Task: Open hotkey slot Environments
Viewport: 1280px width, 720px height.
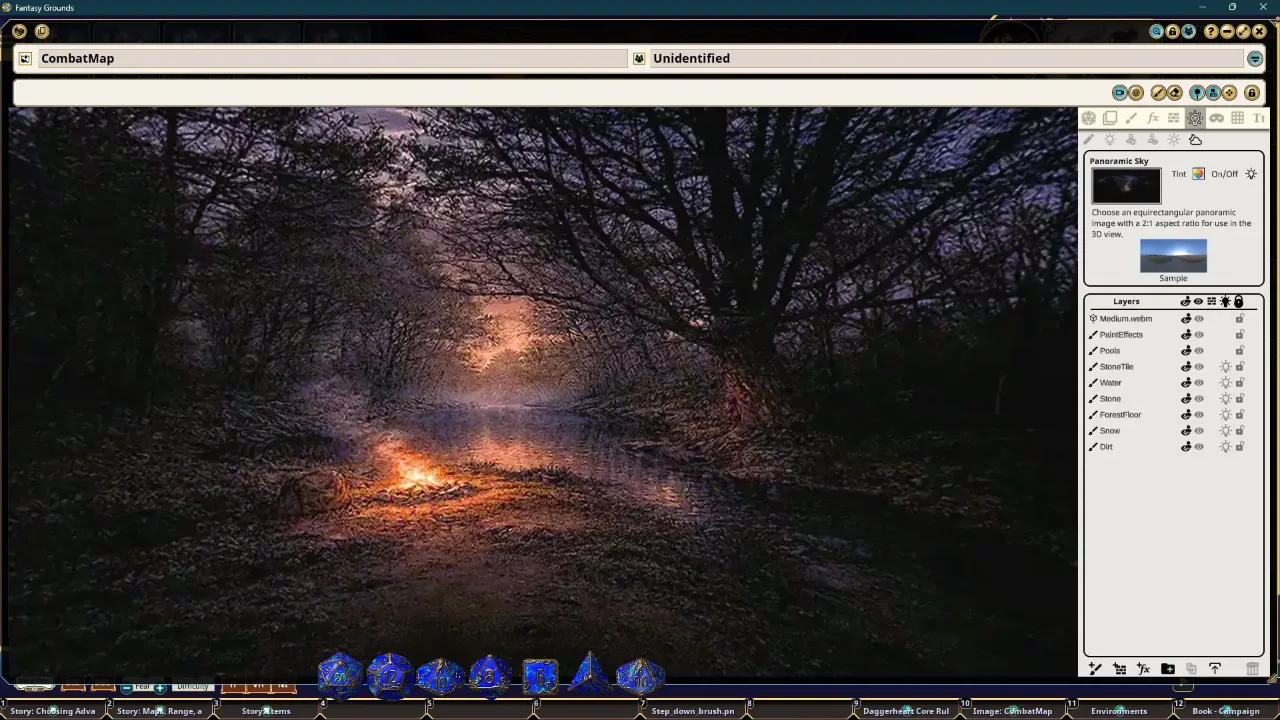Action: (x=1119, y=711)
